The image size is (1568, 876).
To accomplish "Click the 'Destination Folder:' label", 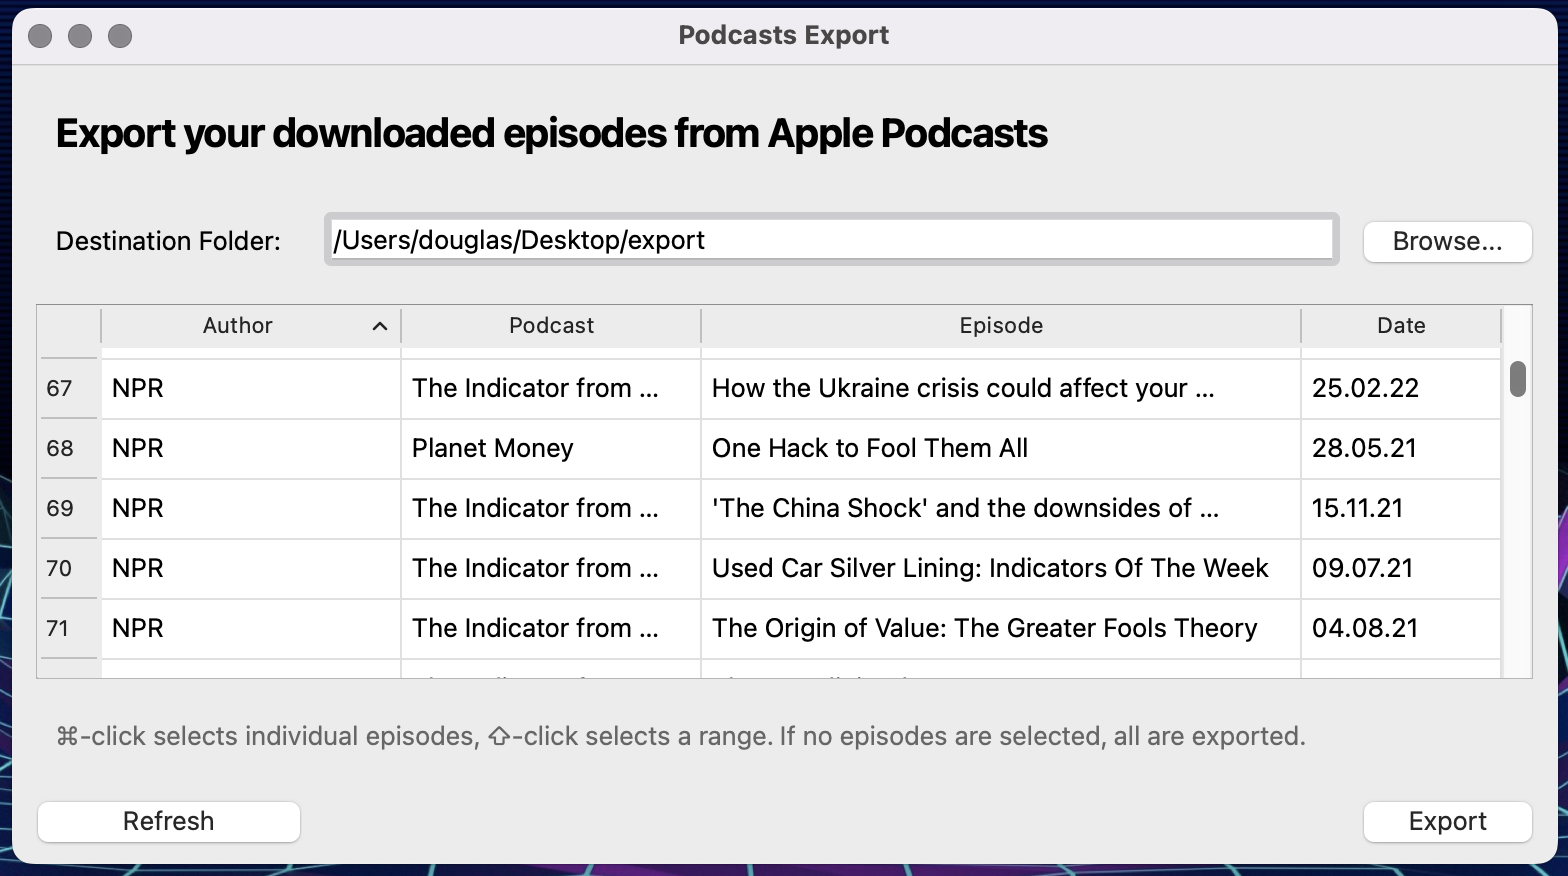I will point(168,241).
